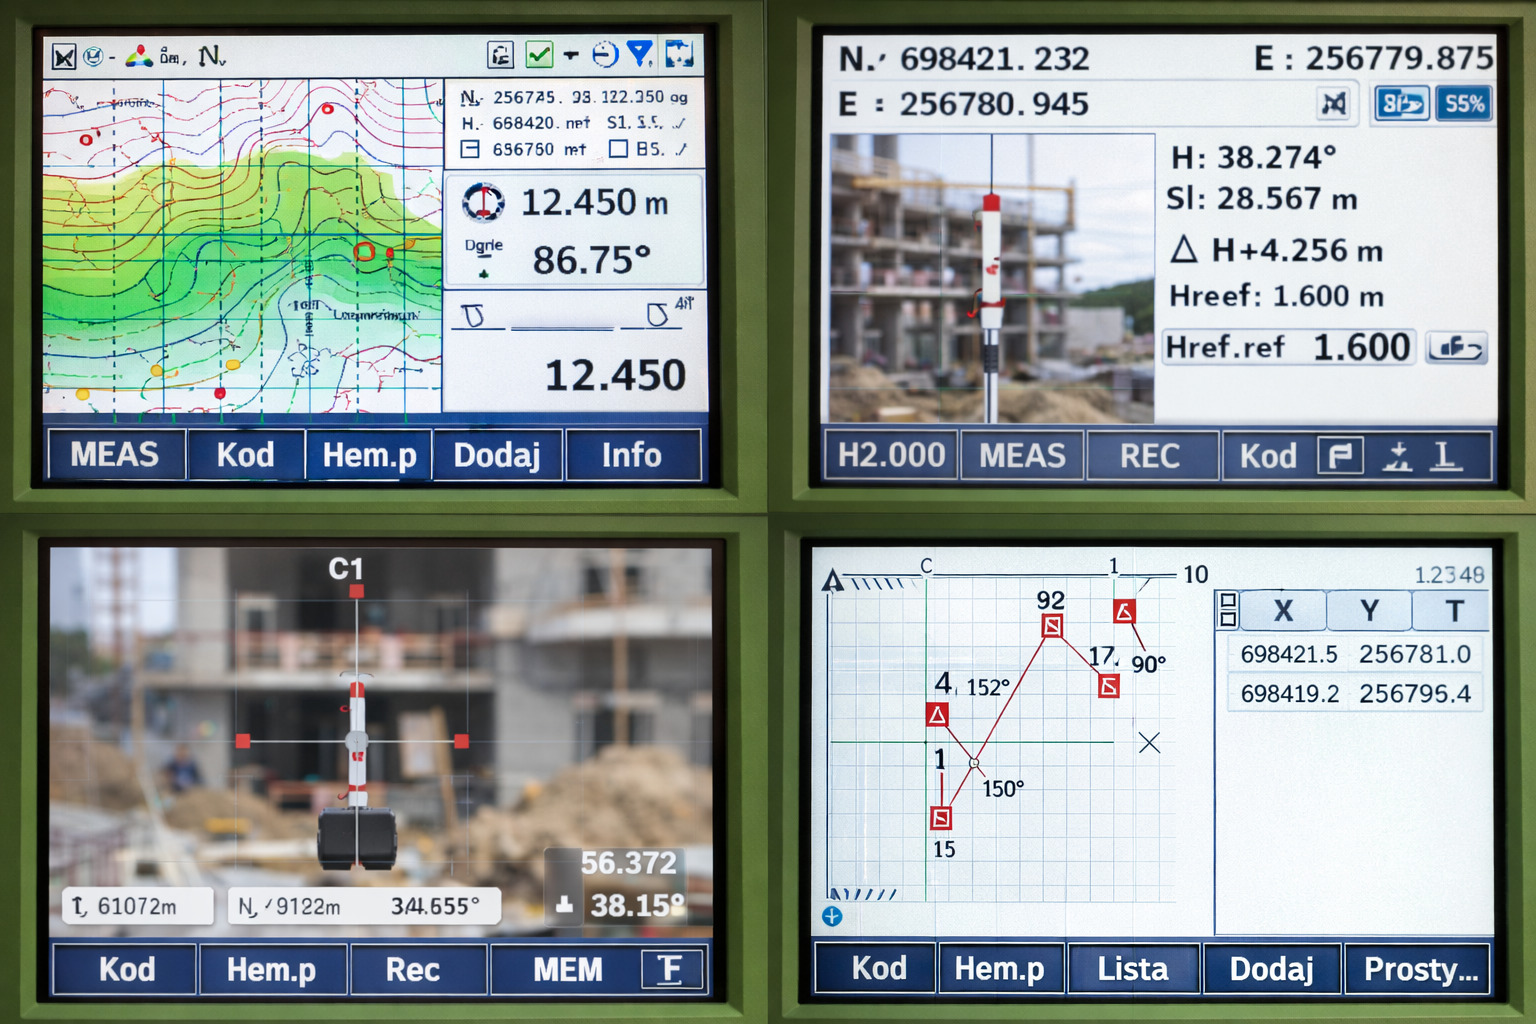
Task: Expand the table selector icon beside X column
Action: coord(1228,610)
